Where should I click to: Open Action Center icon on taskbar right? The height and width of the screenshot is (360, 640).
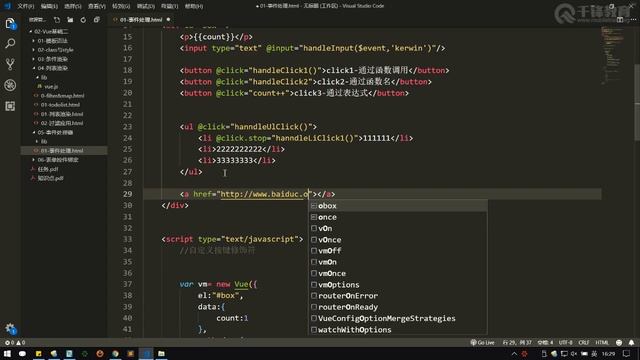pyautogui.click(x=627, y=353)
